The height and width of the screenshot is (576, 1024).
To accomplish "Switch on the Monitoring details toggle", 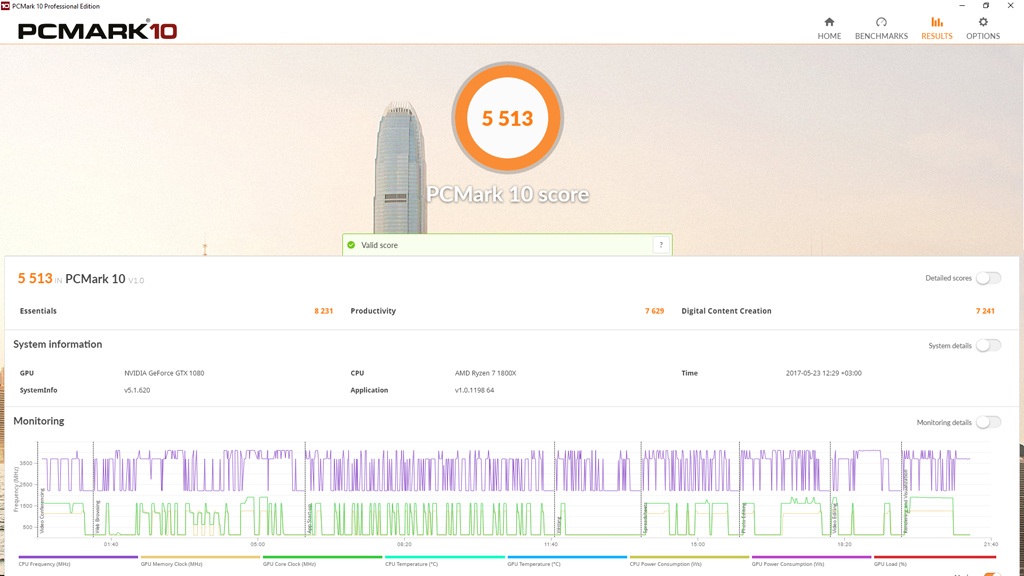I will (987, 423).
